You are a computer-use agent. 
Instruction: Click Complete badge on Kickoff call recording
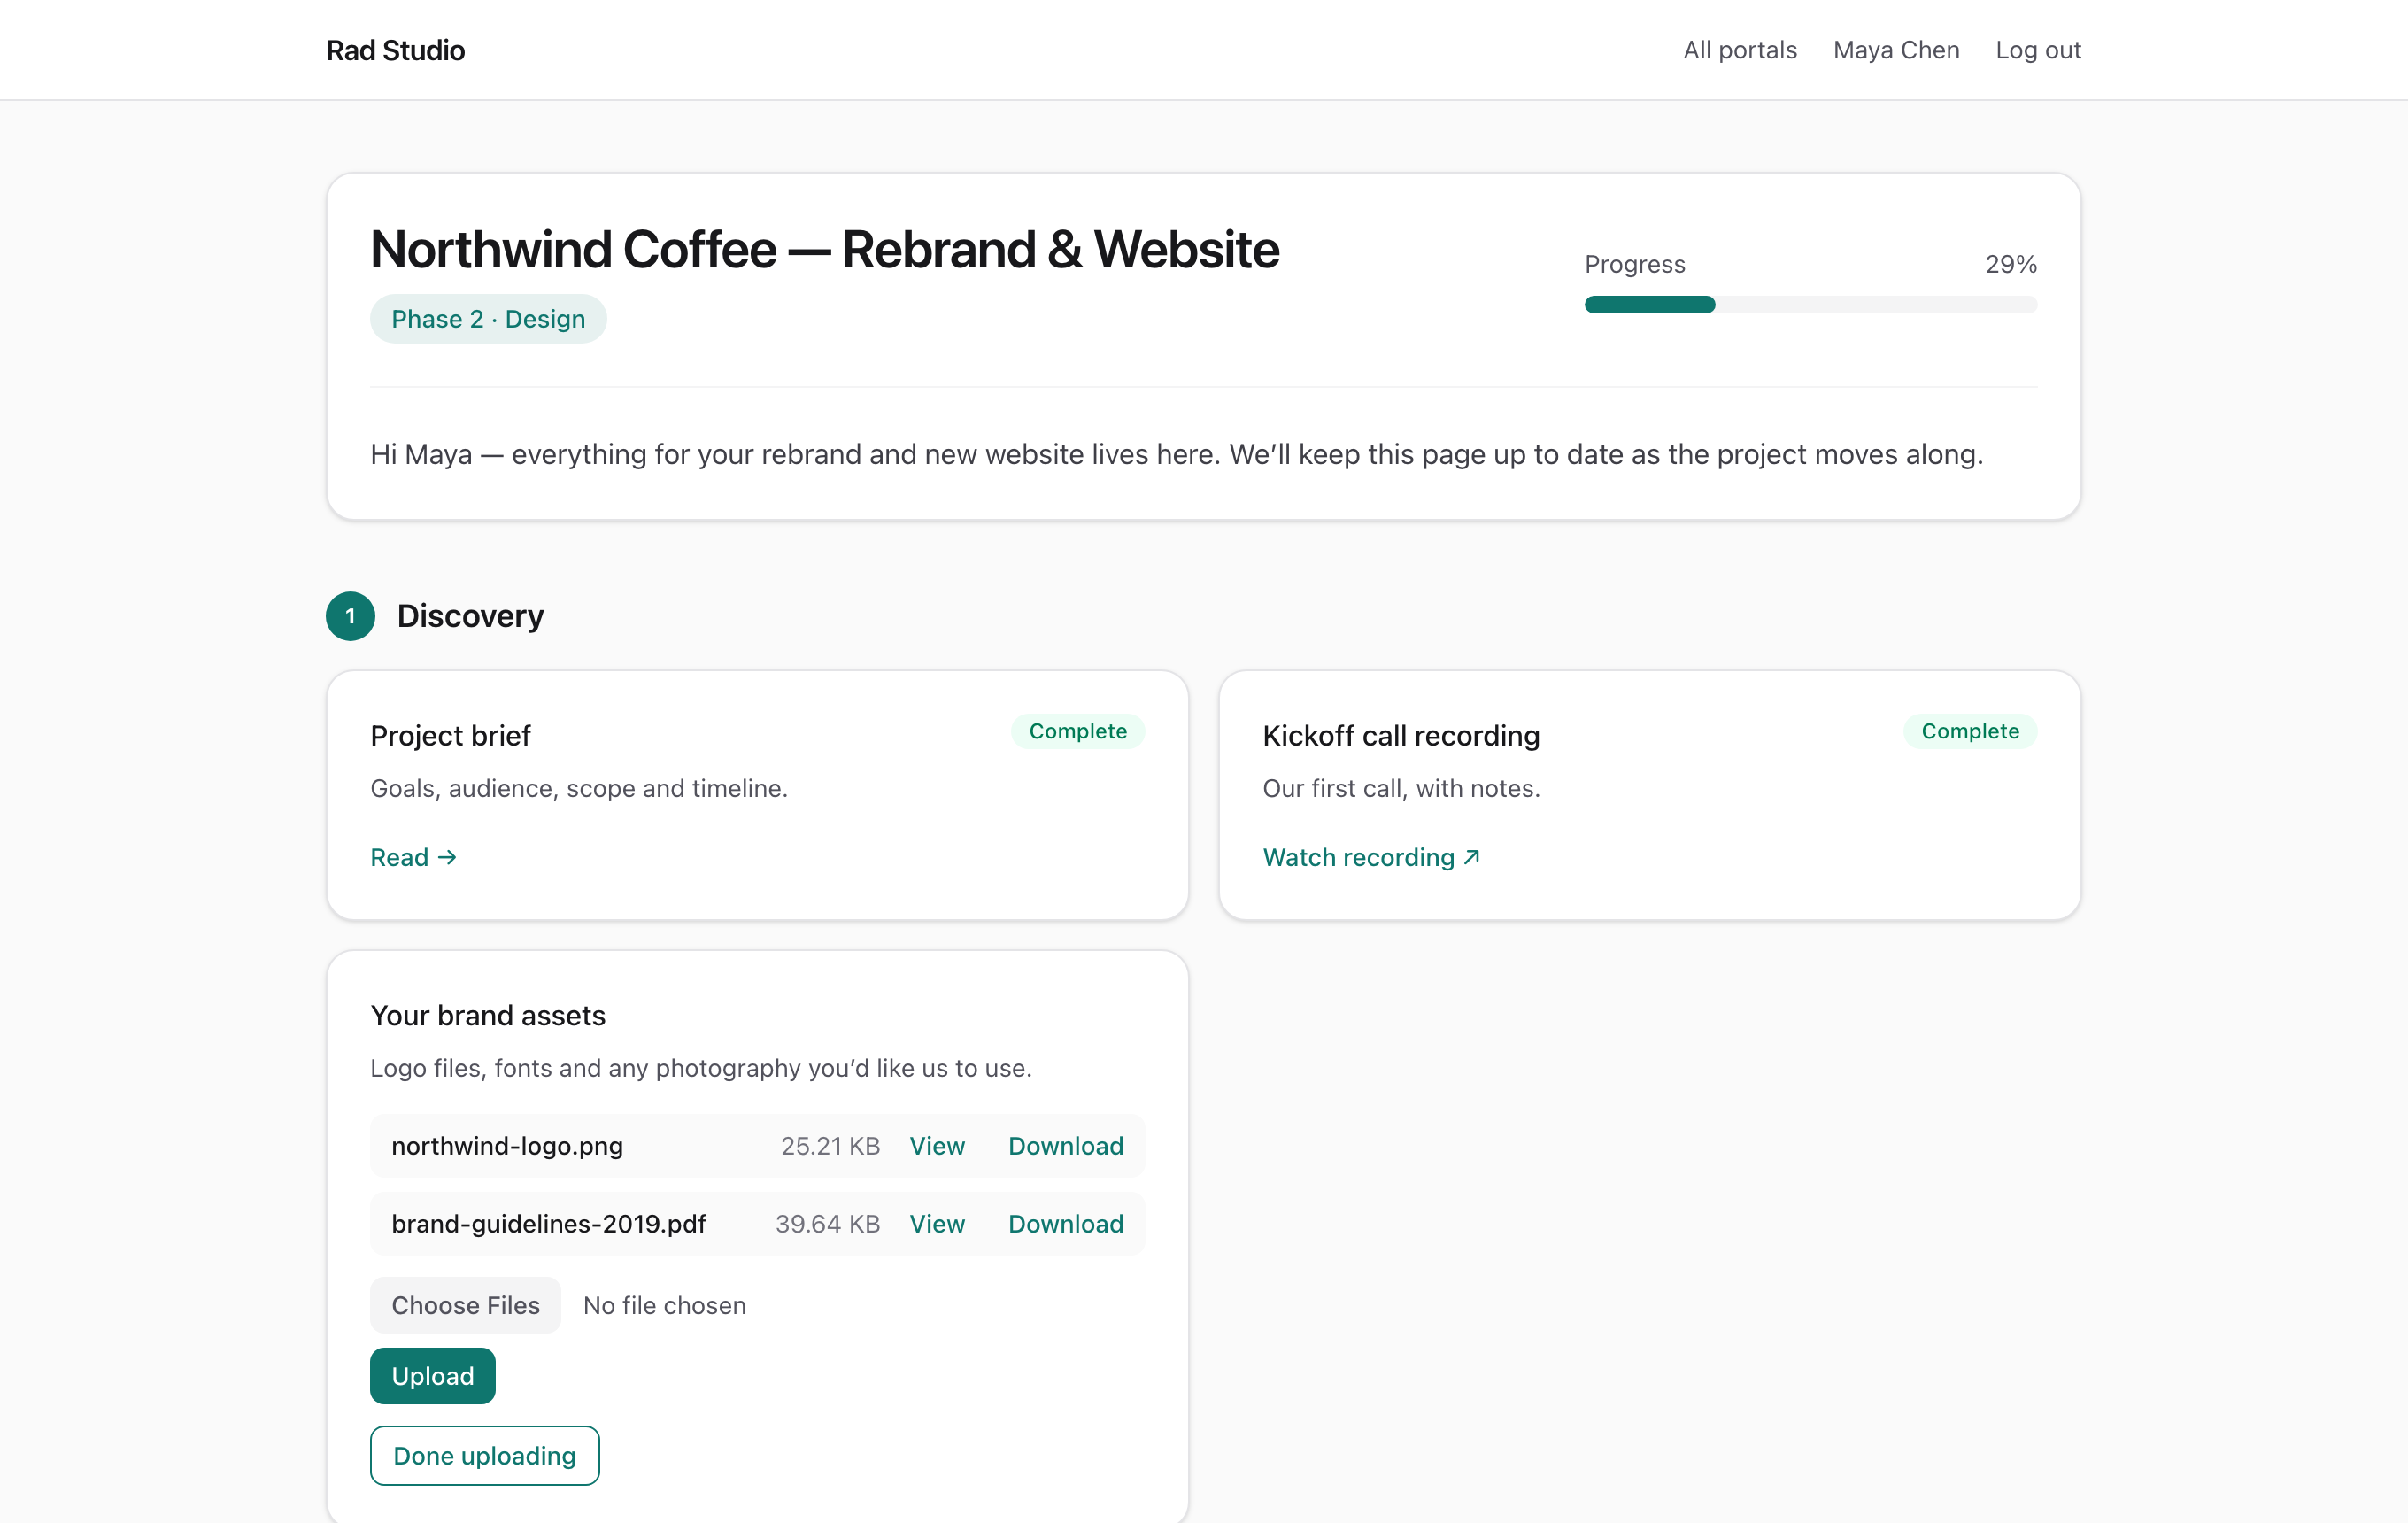pyautogui.click(x=1969, y=731)
